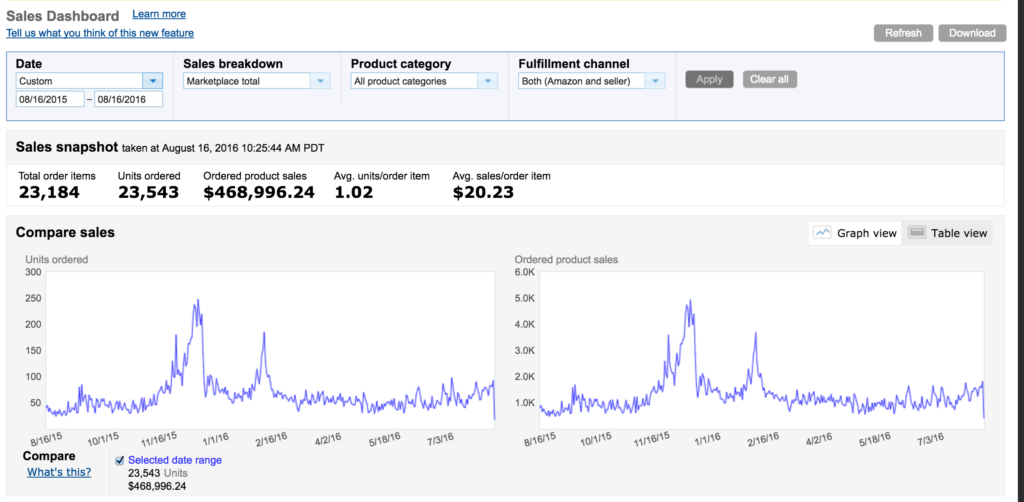
Task: Open the Fulfillment channel dropdown
Action: (x=592, y=81)
